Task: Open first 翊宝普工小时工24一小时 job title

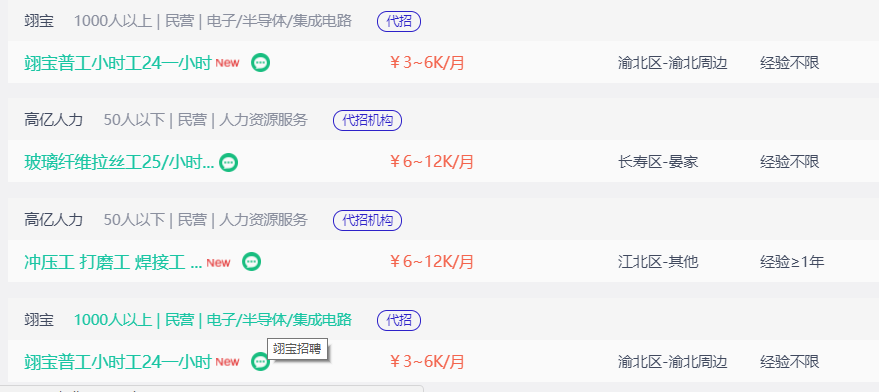Action: (x=118, y=63)
